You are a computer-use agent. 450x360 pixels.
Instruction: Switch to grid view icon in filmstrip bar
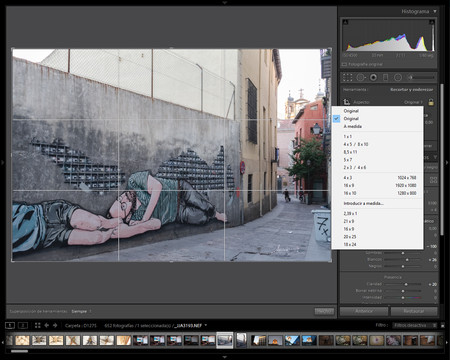(37, 325)
